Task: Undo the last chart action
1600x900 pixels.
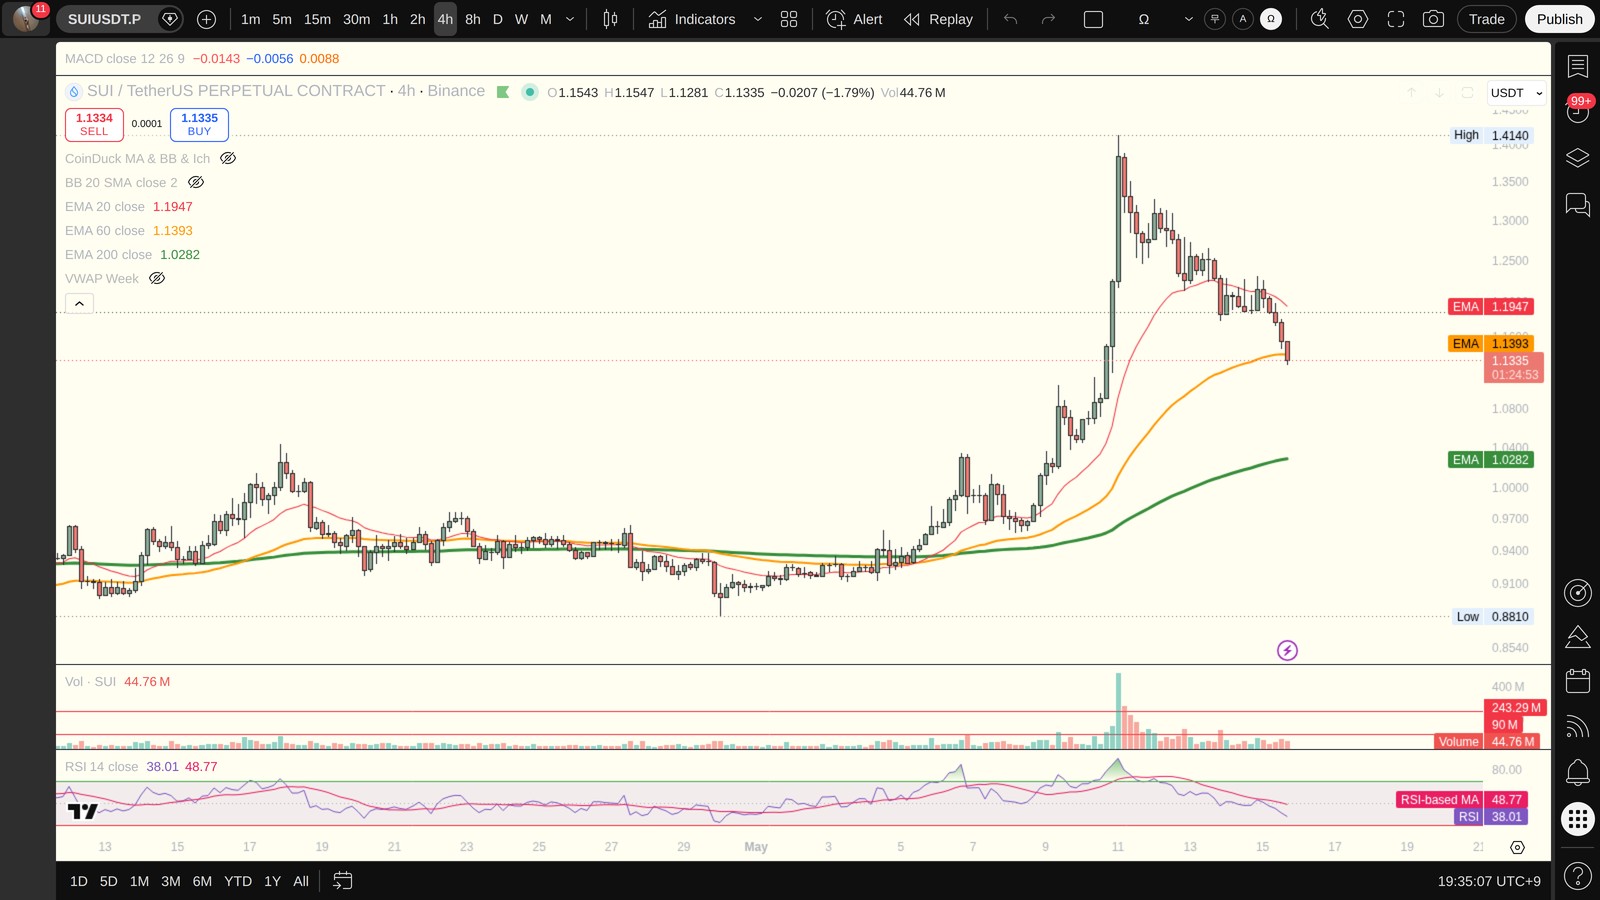Action: click(1011, 19)
